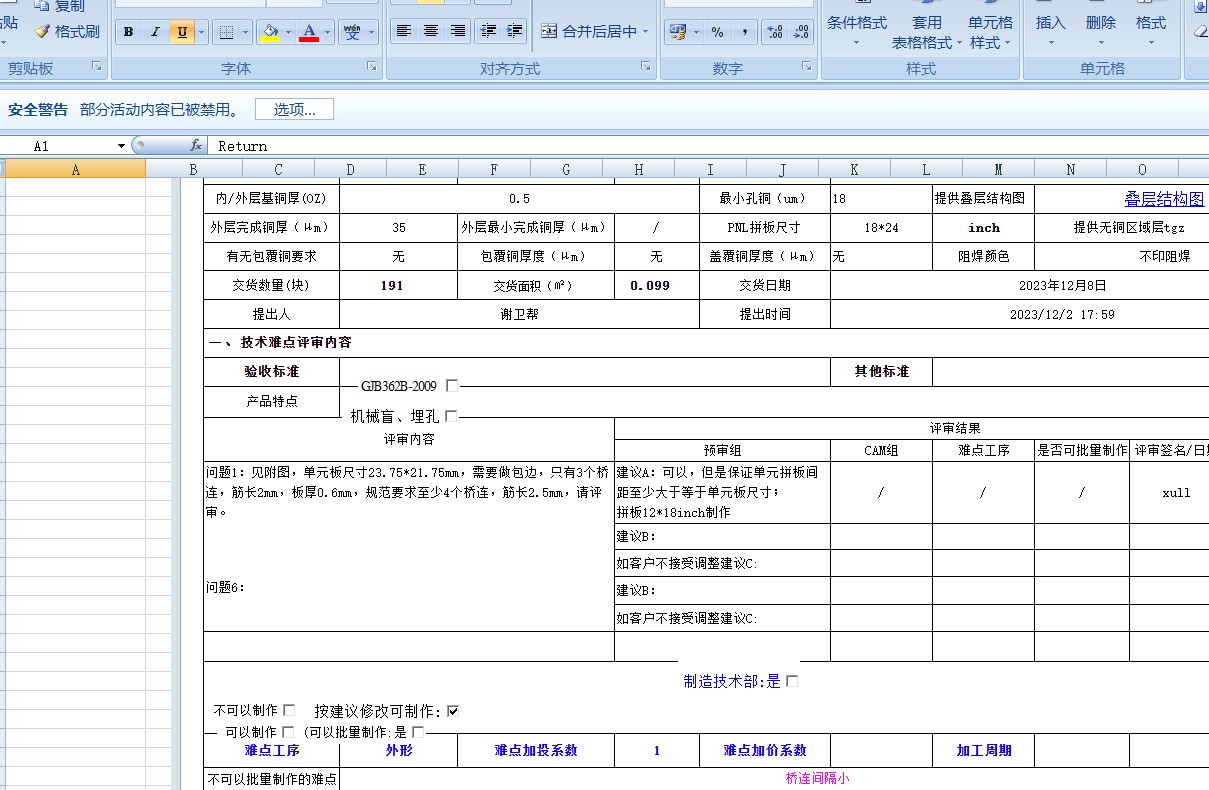Open the Delete (删除) cells menu
Screen dimensions: 1209x790
click(x=1100, y=26)
